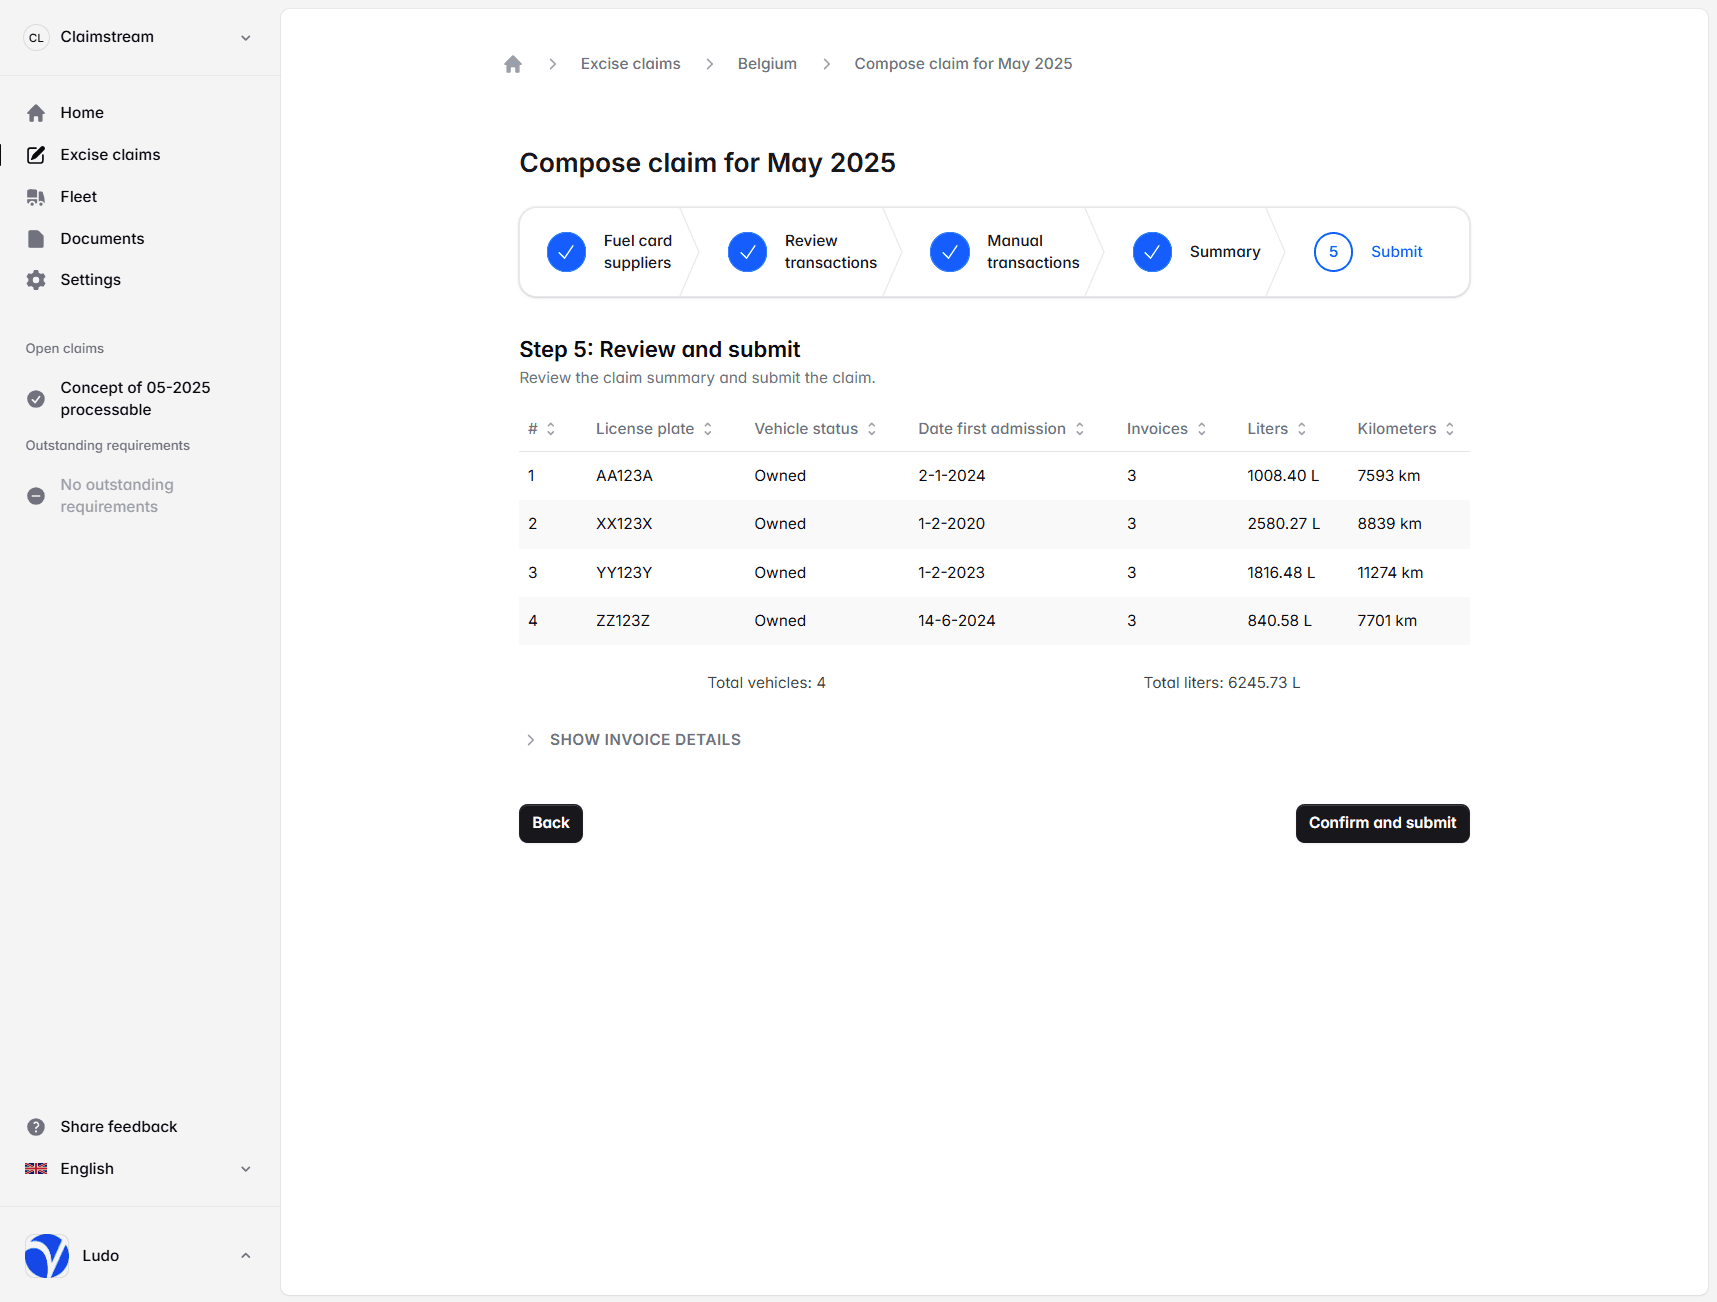This screenshot has height=1302, width=1717.
Task: Click the home icon in breadcrumb
Action: click(x=513, y=64)
